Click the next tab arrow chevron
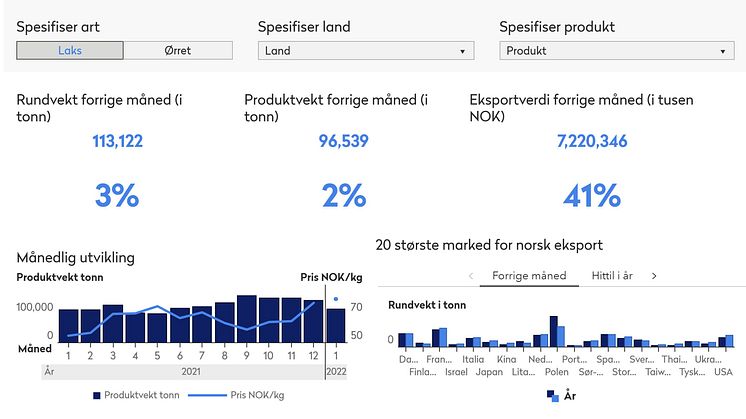Viewport: 746px width, 419px height. point(654,275)
